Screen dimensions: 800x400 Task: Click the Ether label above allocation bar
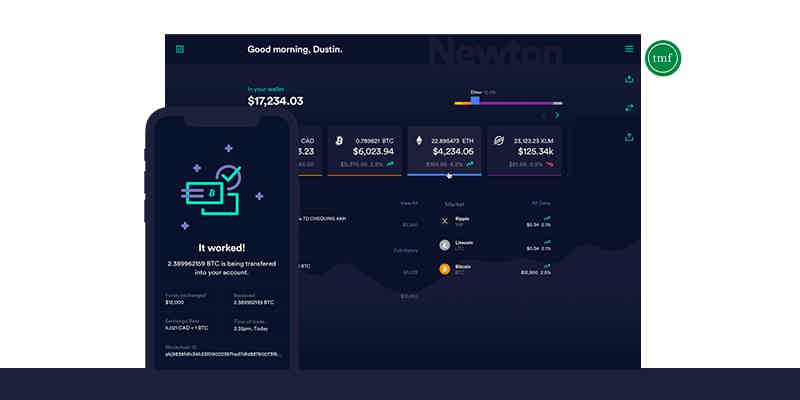tap(477, 92)
